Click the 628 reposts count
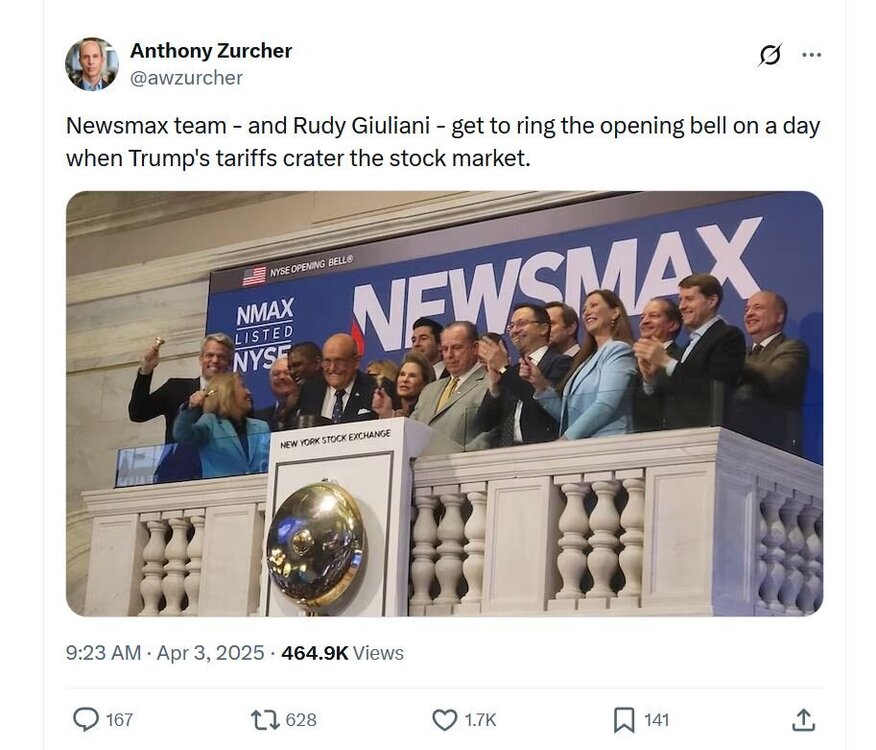Viewport: 876px width, 750px height. click(x=301, y=720)
